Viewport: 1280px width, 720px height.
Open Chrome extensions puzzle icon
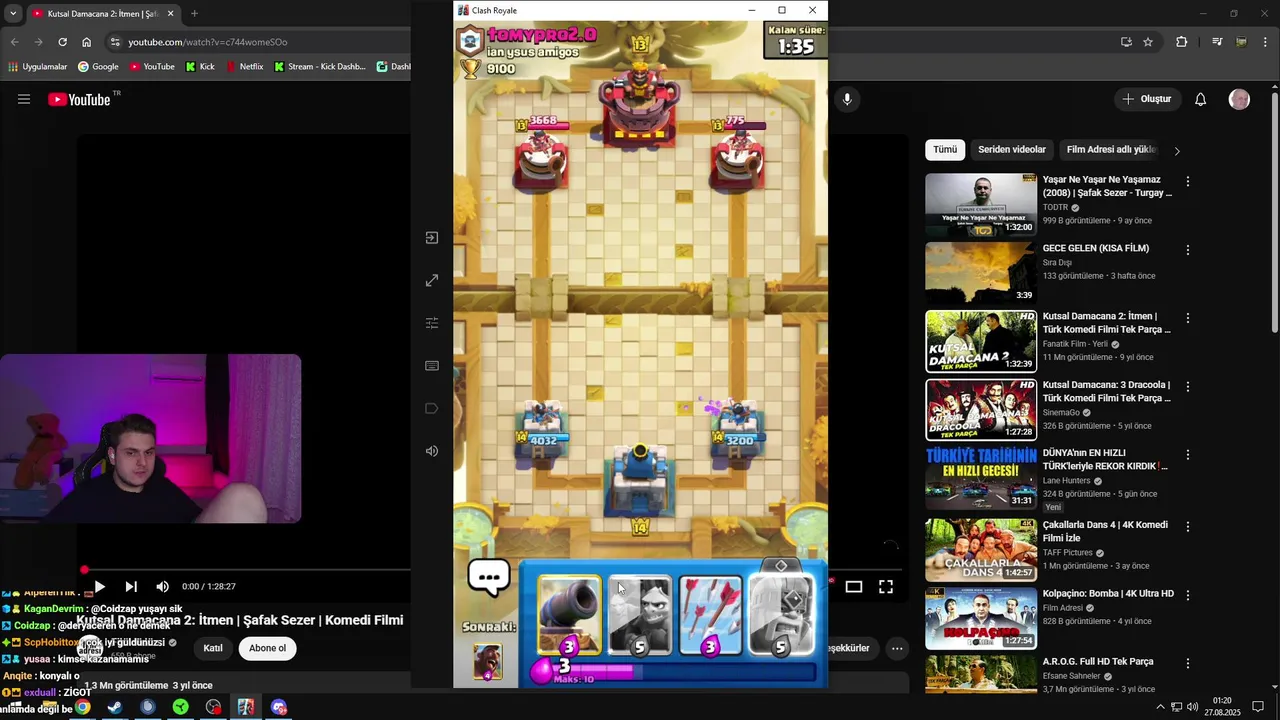coord(1182,42)
